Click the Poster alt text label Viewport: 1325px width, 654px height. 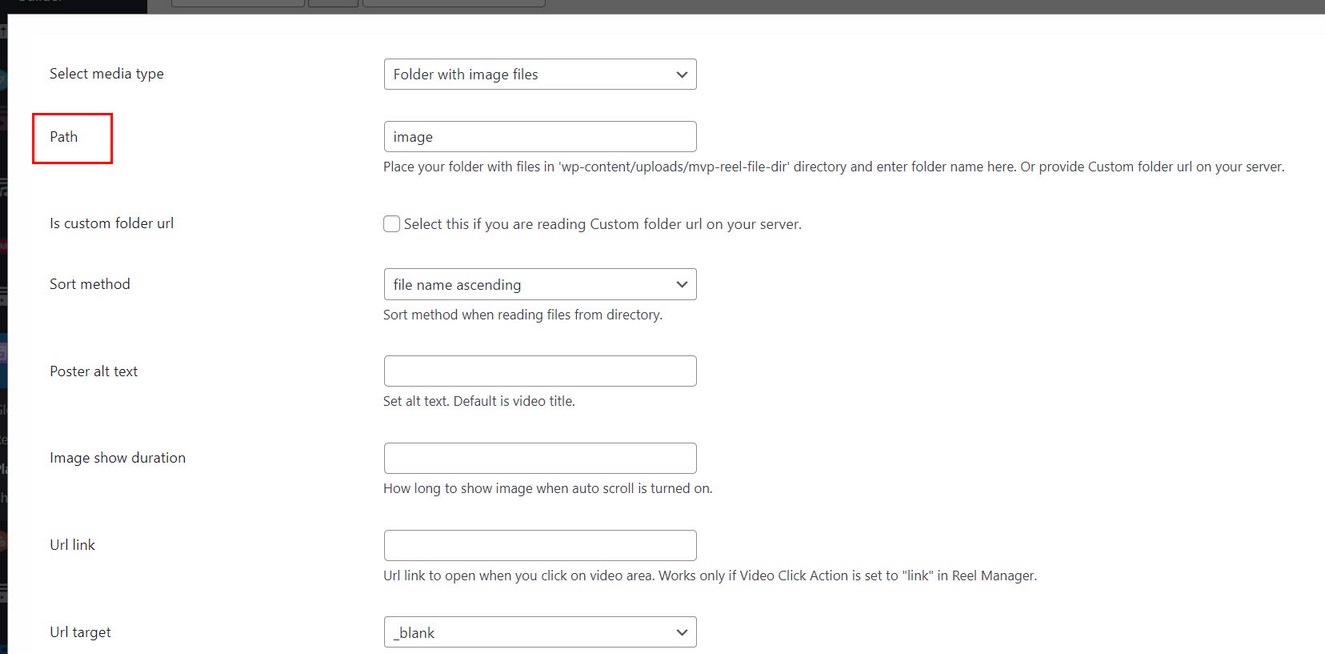tap(94, 371)
